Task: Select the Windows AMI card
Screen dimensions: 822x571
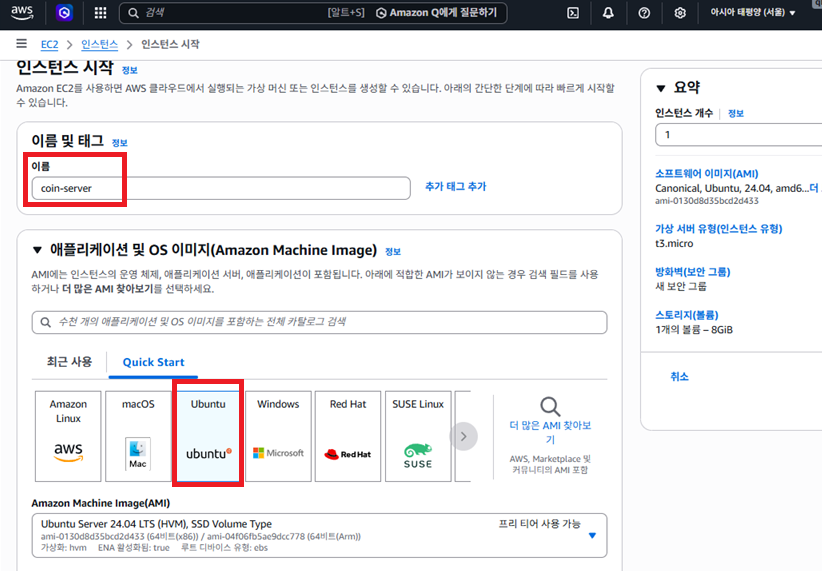Action: pos(278,436)
